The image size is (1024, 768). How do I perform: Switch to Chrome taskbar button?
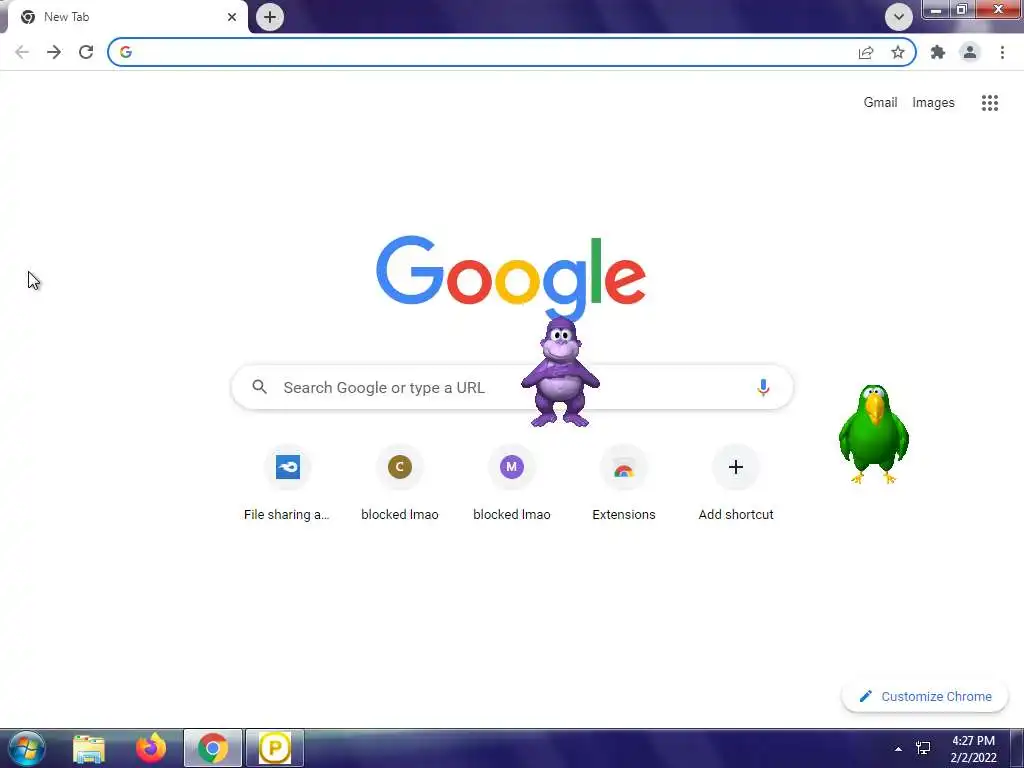point(213,748)
